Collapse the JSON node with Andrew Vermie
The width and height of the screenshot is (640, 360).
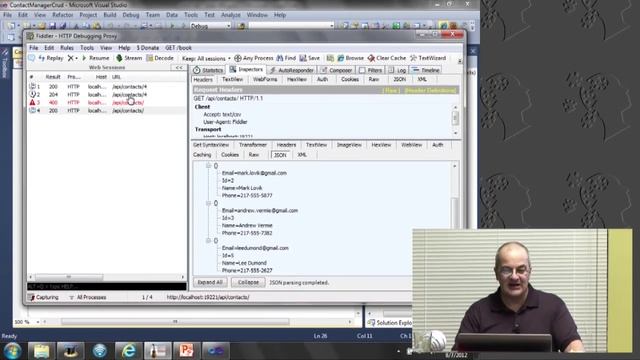click(208, 203)
